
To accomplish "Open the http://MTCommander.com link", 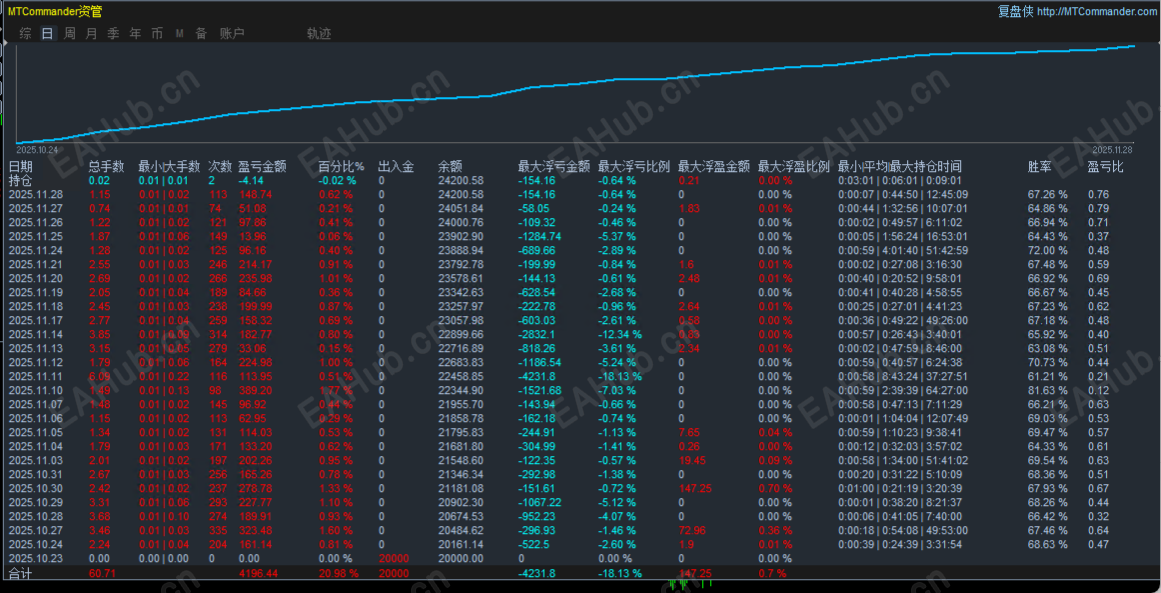I will [1096, 11].
